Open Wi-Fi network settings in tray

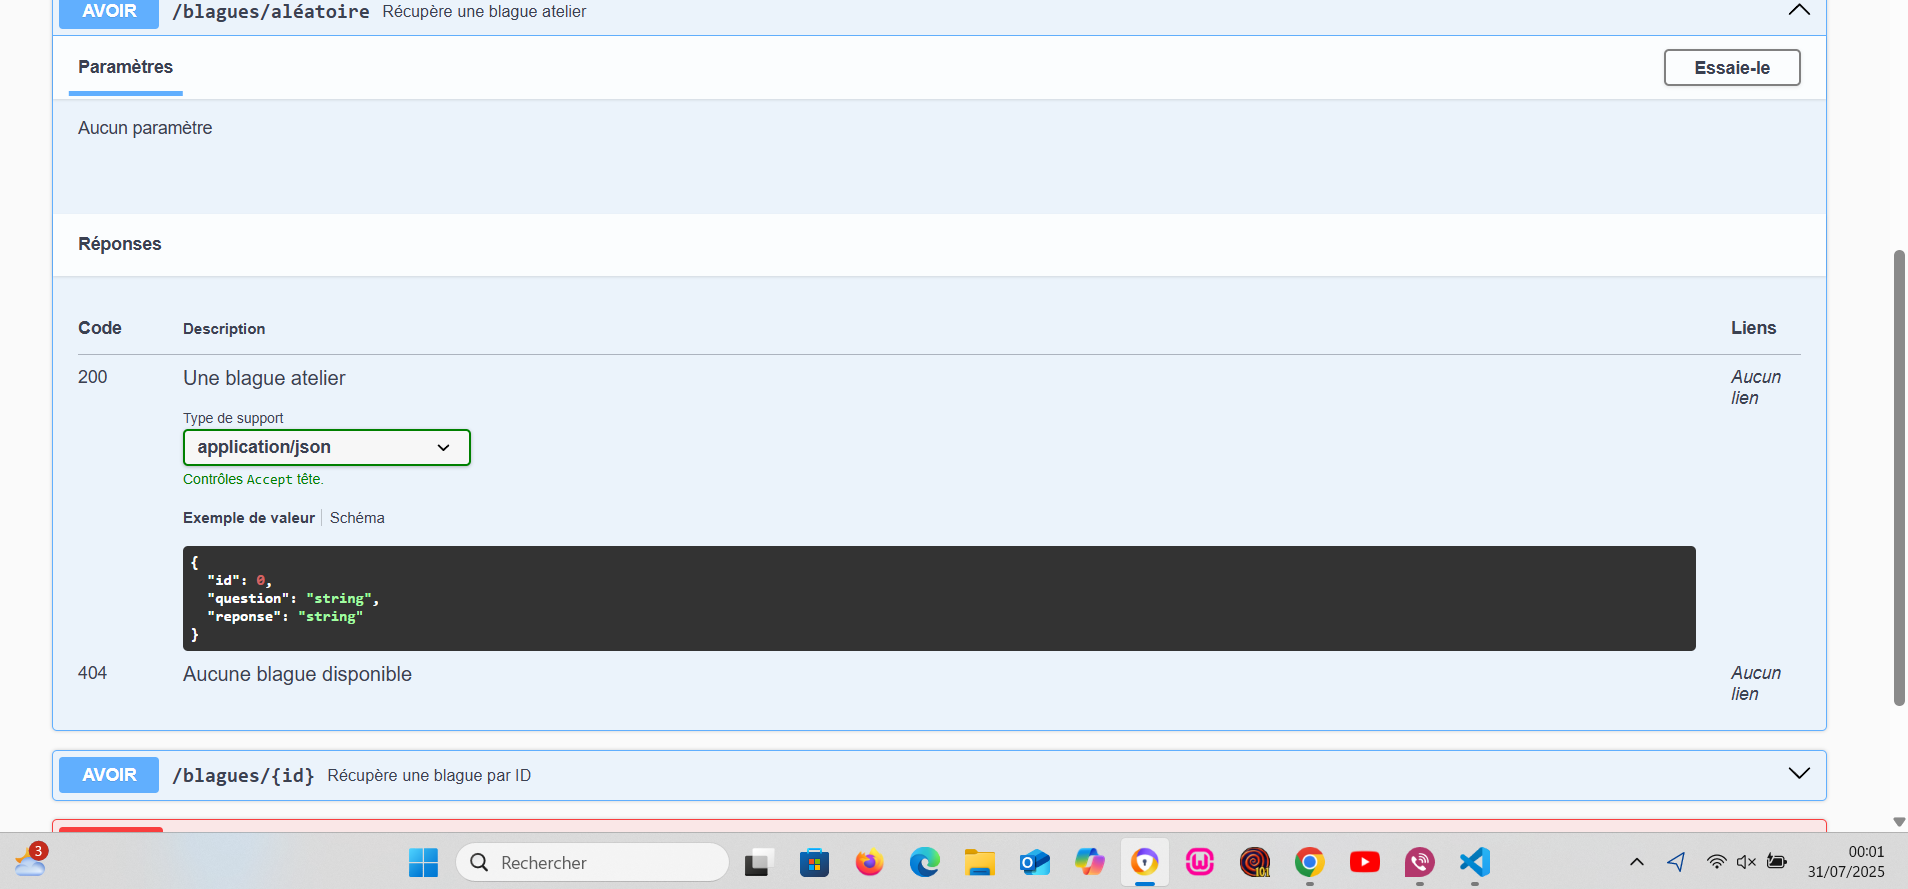click(x=1717, y=861)
